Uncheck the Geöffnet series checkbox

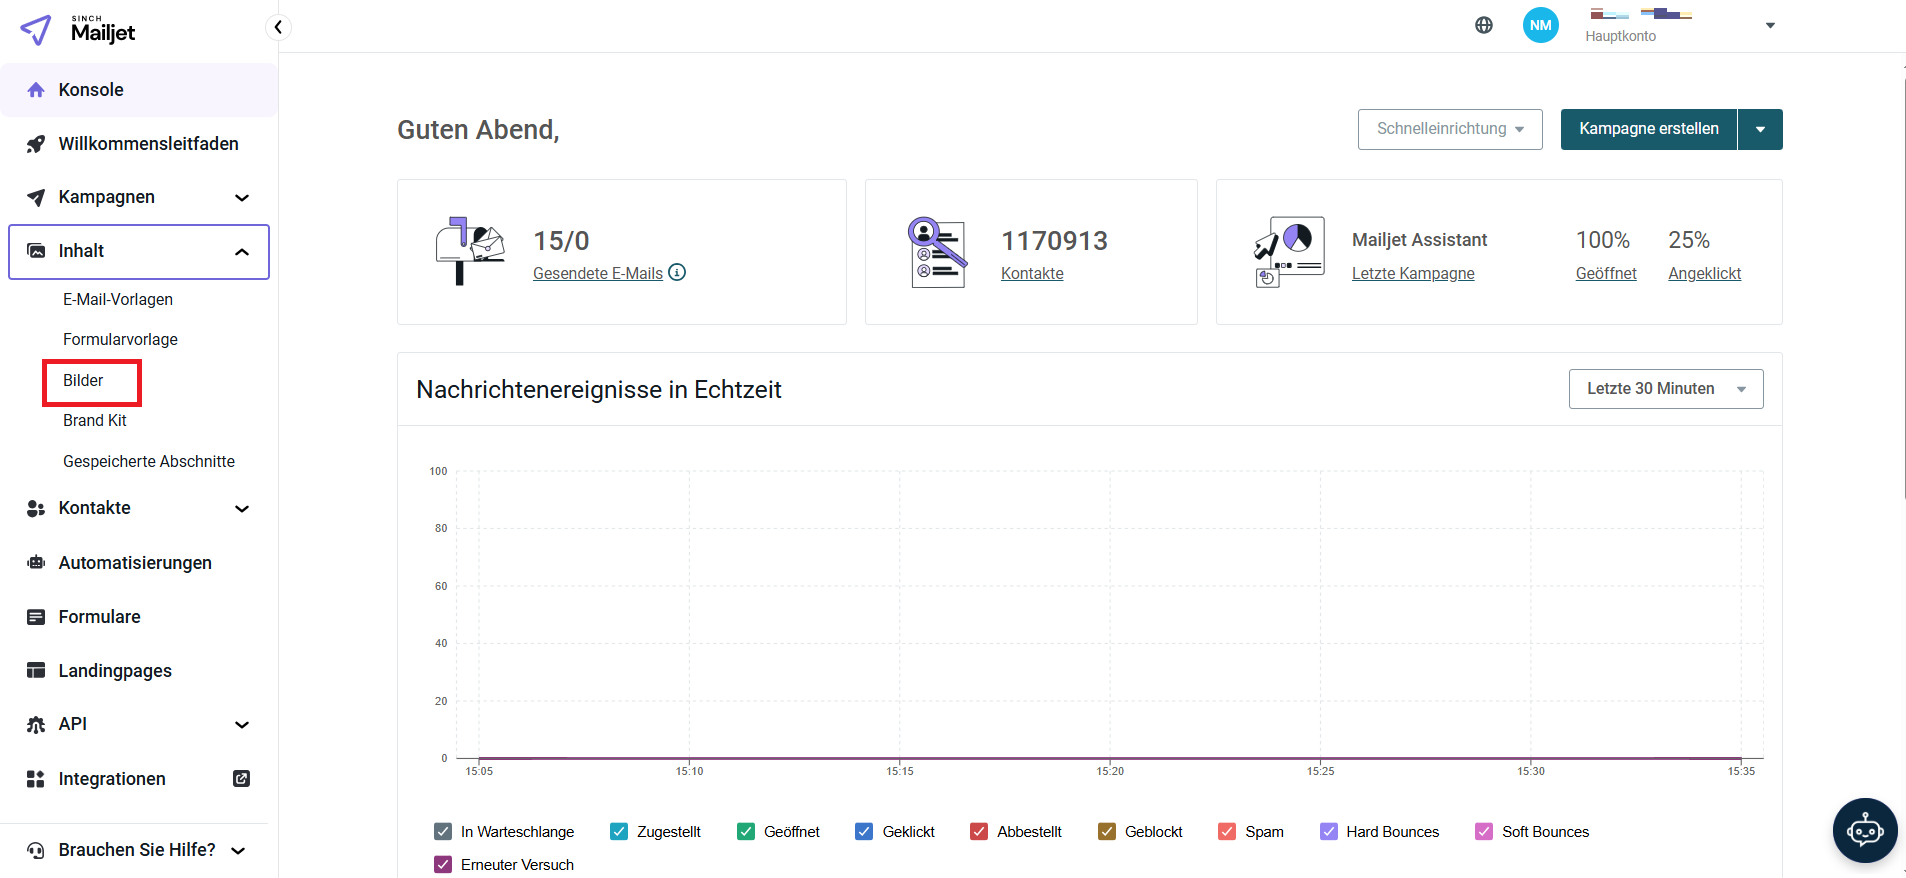click(746, 831)
